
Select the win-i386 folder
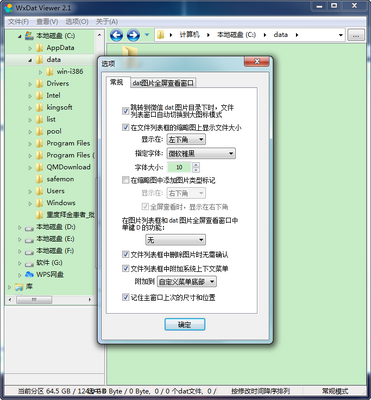point(70,71)
